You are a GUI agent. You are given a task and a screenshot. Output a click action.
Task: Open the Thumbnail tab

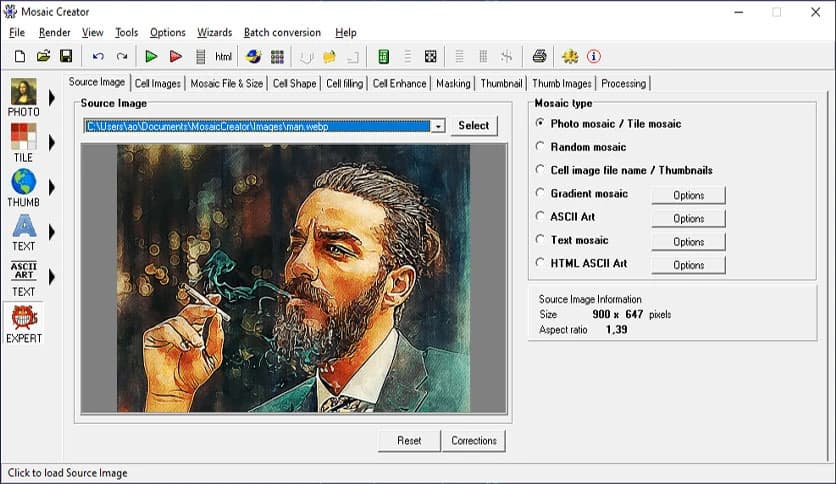tap(501, 84)
